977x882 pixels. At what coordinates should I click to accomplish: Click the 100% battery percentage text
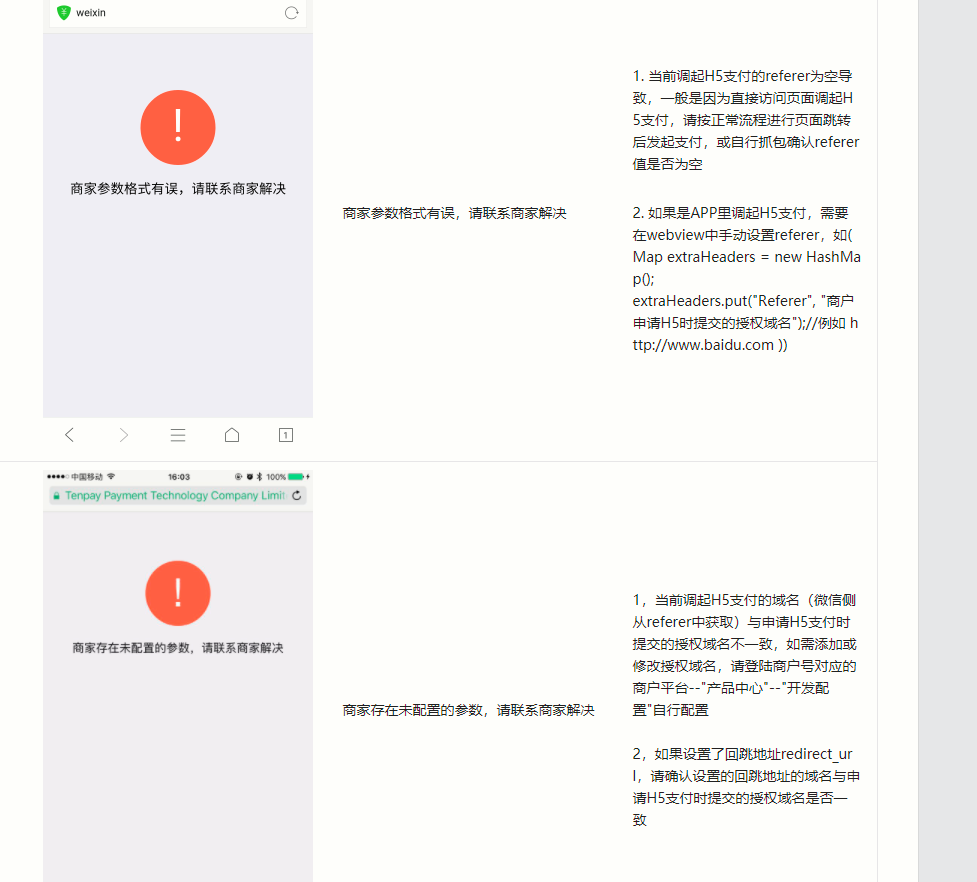276,477
